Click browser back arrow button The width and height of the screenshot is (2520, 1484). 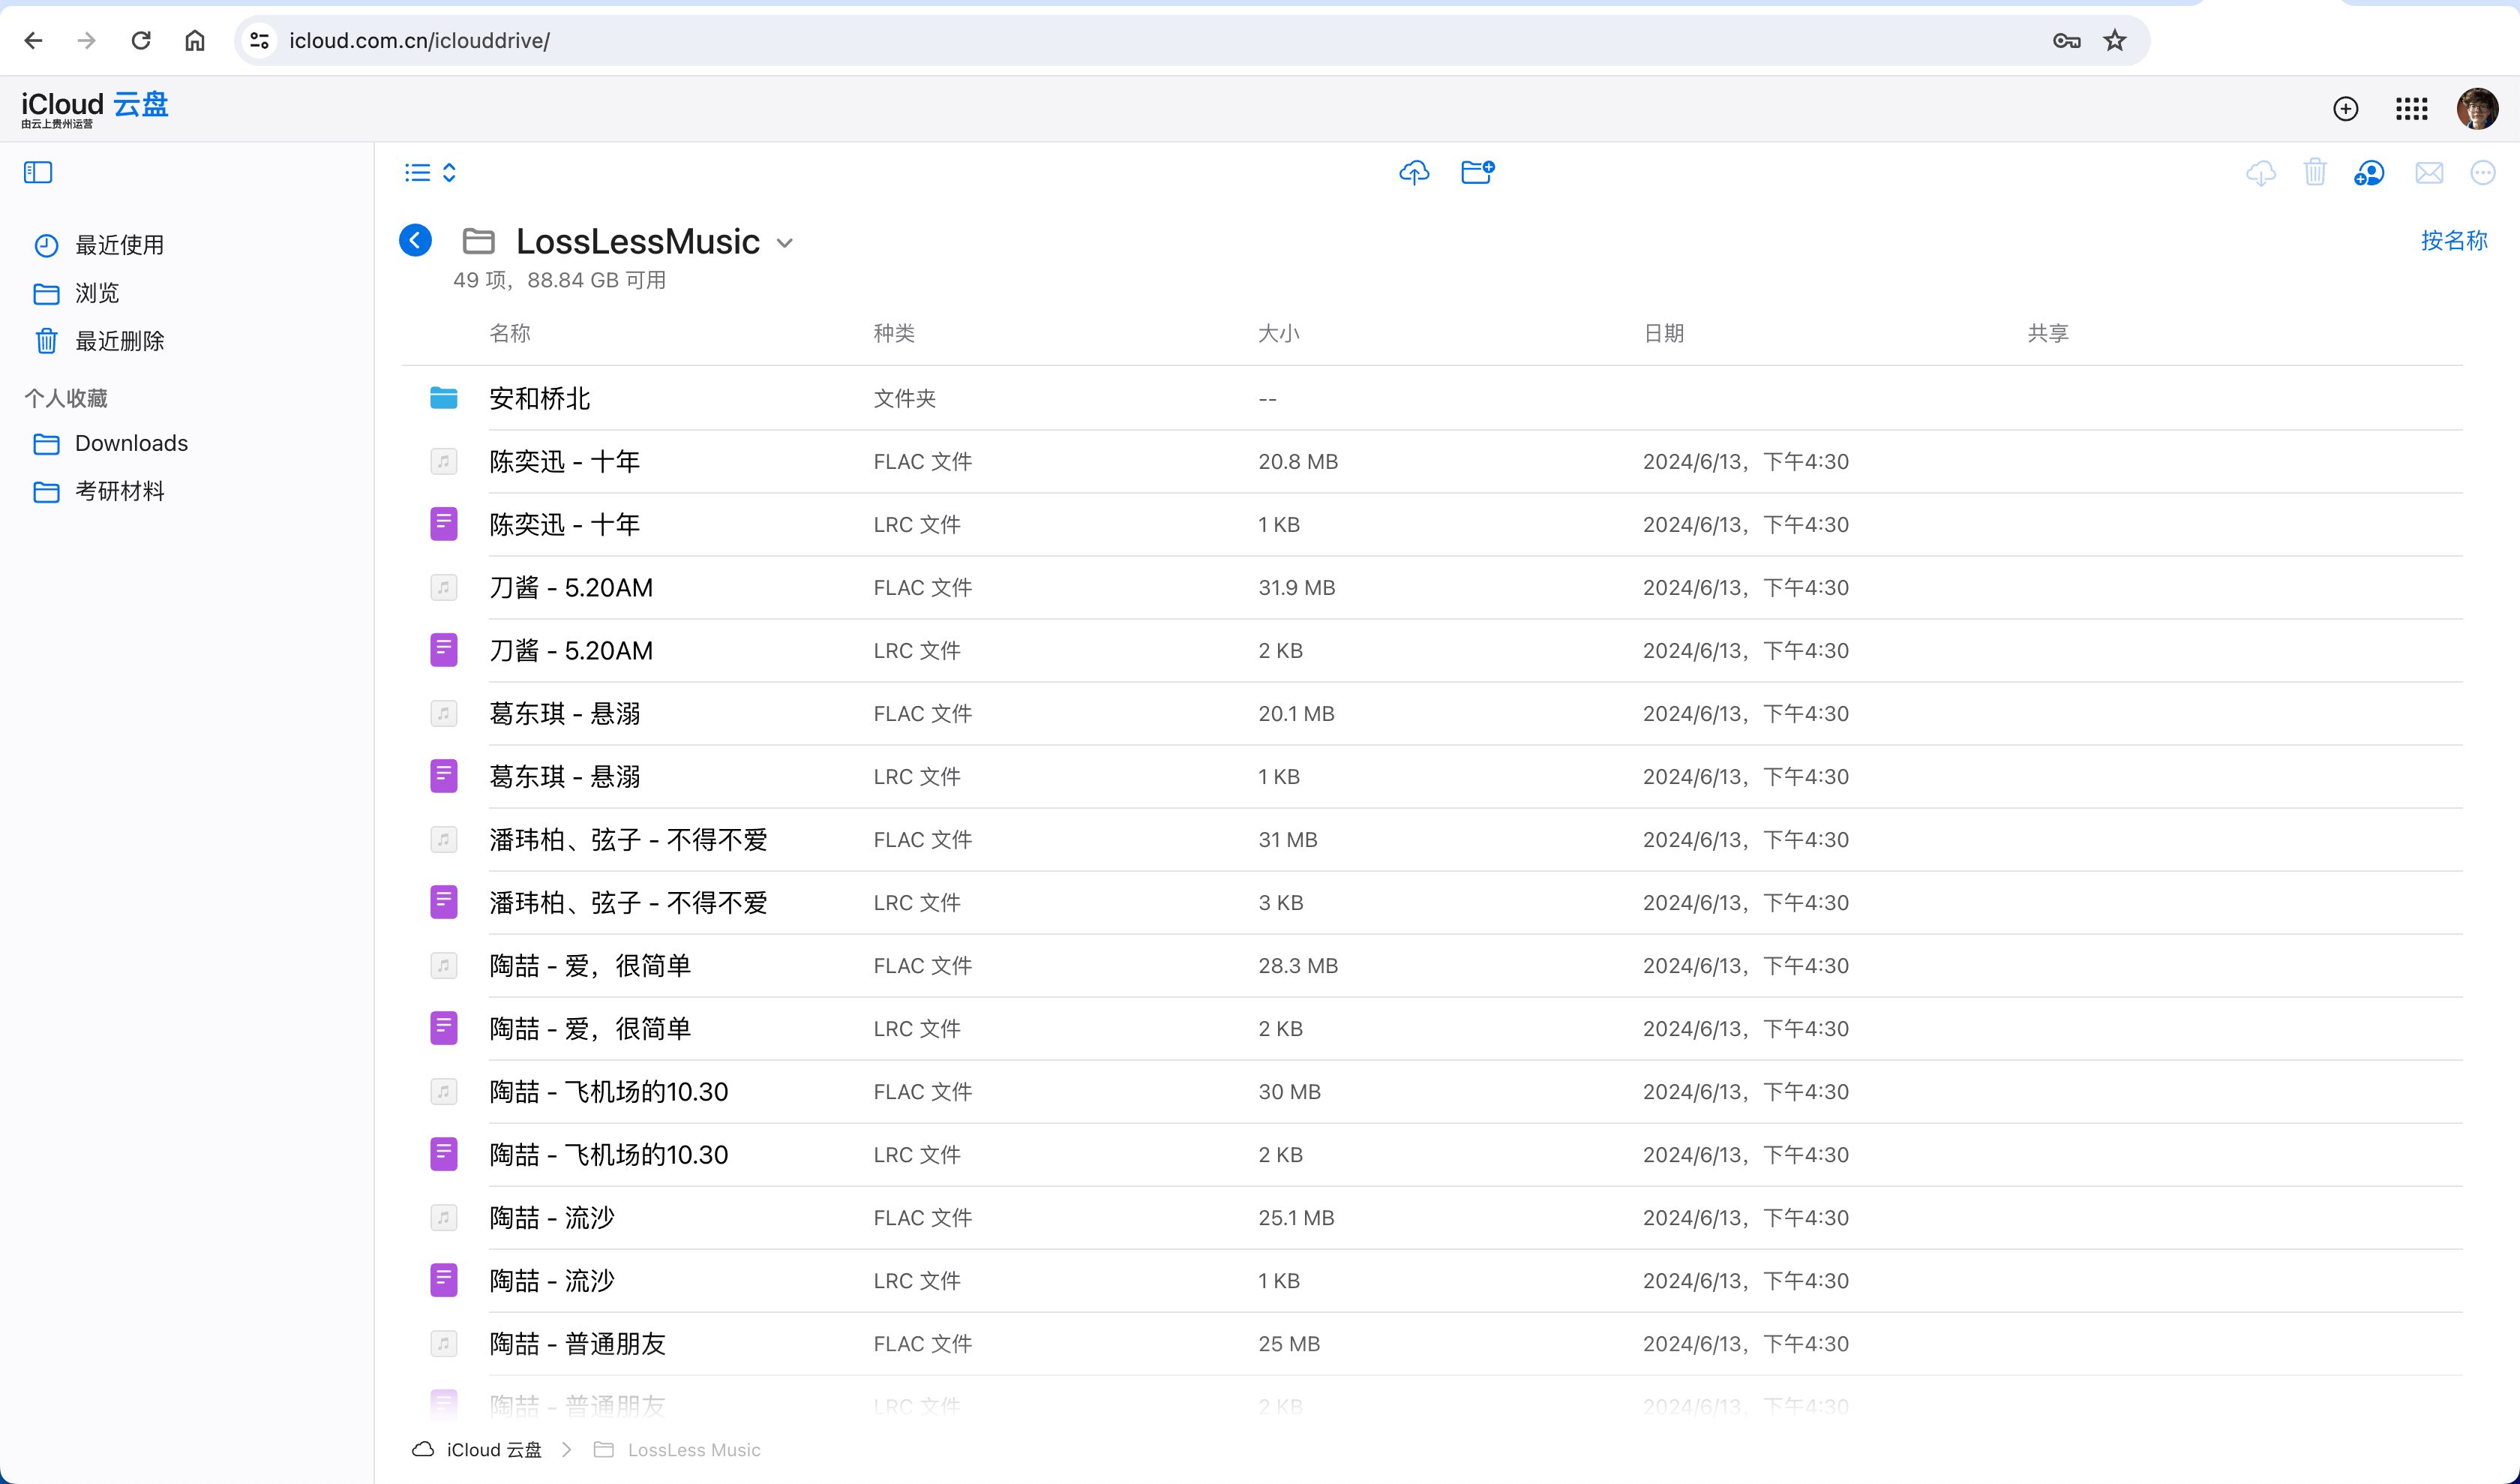tap(33, 40)
